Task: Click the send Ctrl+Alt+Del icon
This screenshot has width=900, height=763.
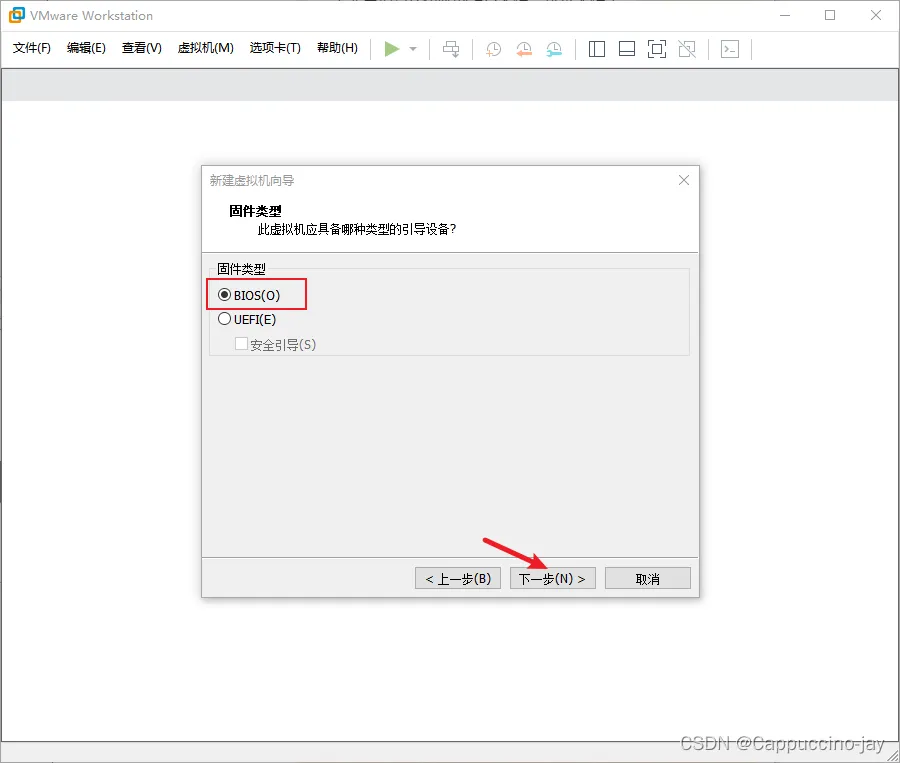Action: 451,49
